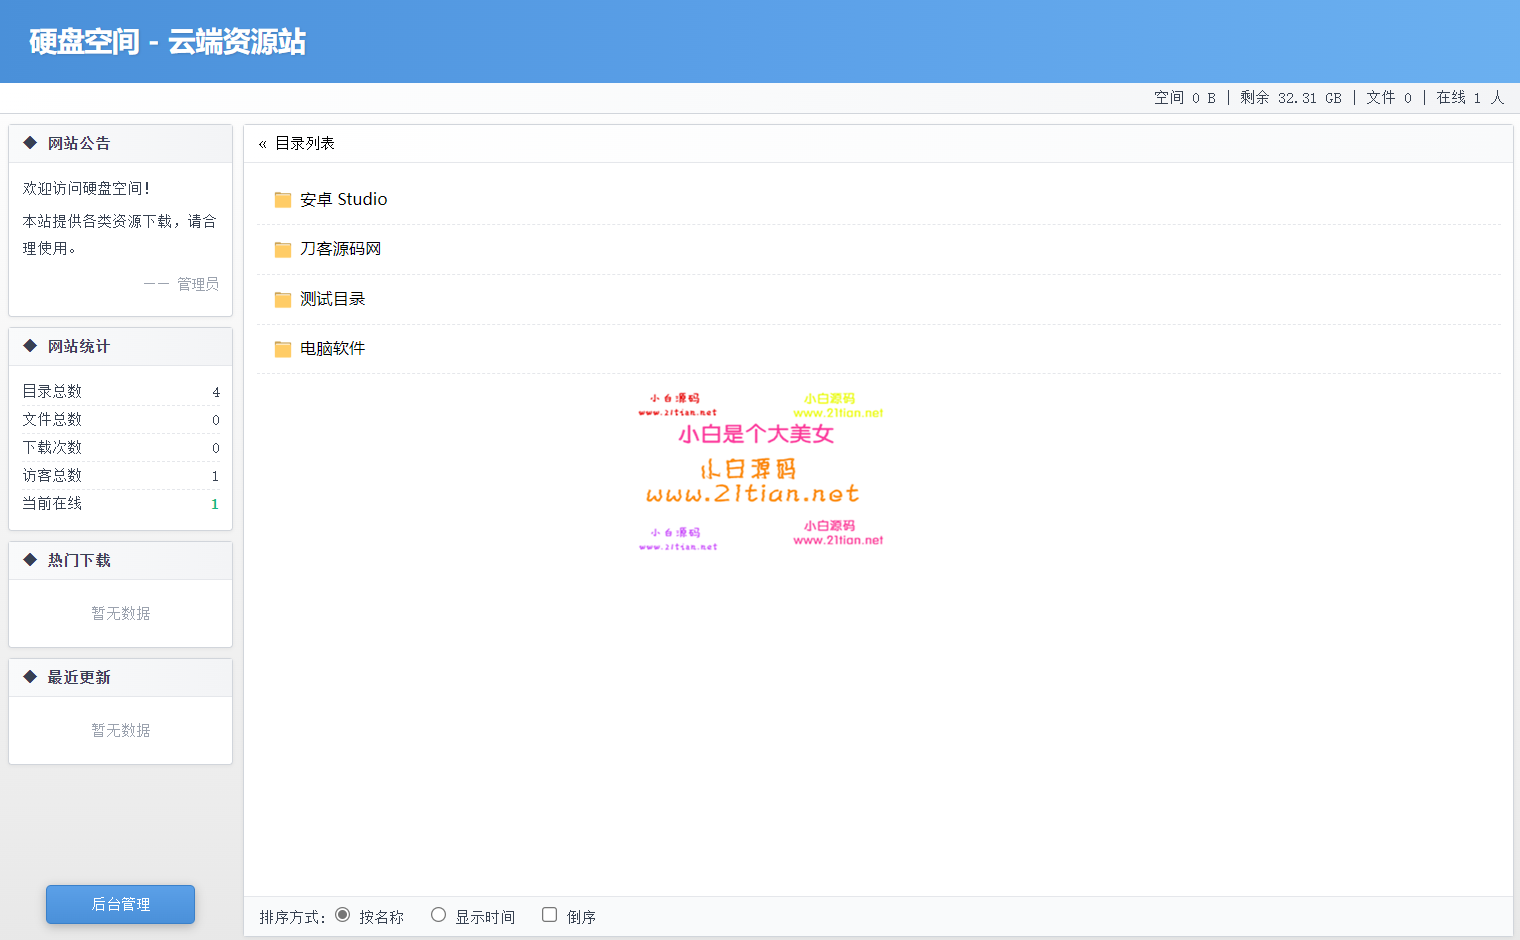Open the 安卓 Studio folder icon
This screenshot has height=940, width=1520.
click(282, 199)
